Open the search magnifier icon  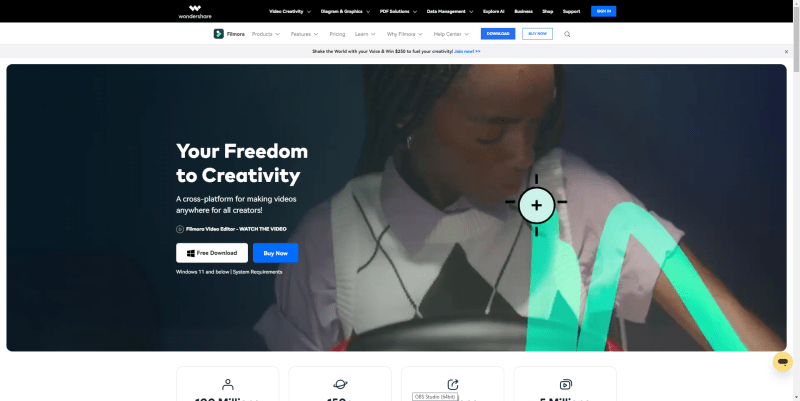567,34
